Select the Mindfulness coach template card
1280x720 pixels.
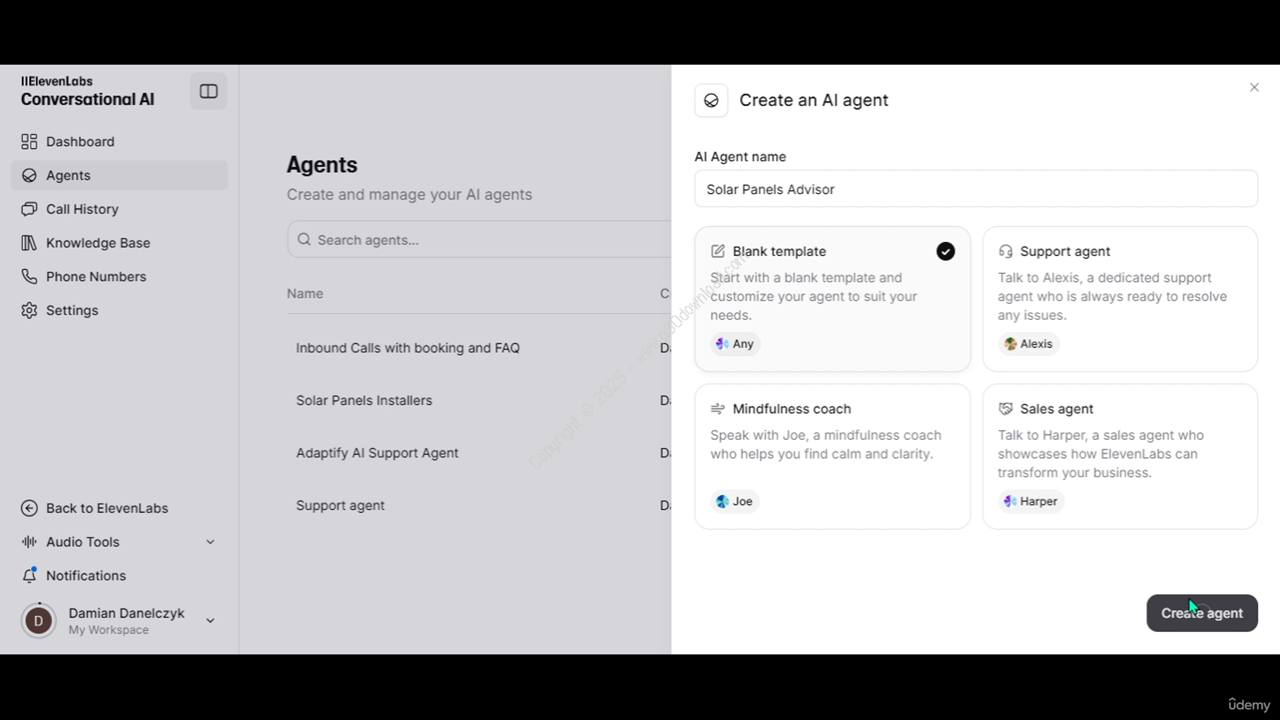click(x=832, y=456)
